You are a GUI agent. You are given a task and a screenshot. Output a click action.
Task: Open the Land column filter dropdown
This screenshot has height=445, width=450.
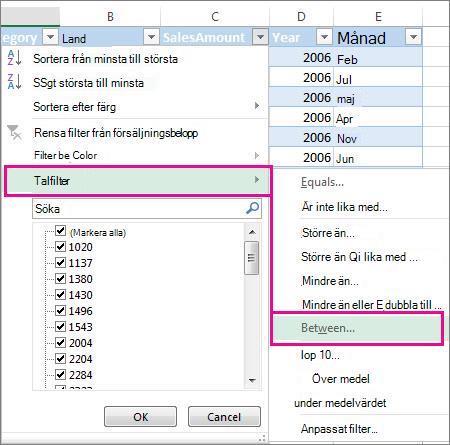click(151, 37)
